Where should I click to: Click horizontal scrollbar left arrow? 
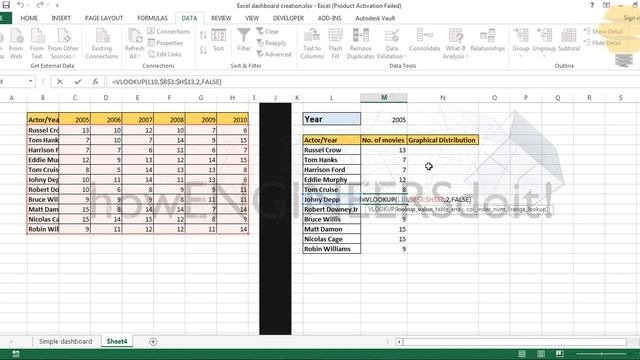click(399, 342)
